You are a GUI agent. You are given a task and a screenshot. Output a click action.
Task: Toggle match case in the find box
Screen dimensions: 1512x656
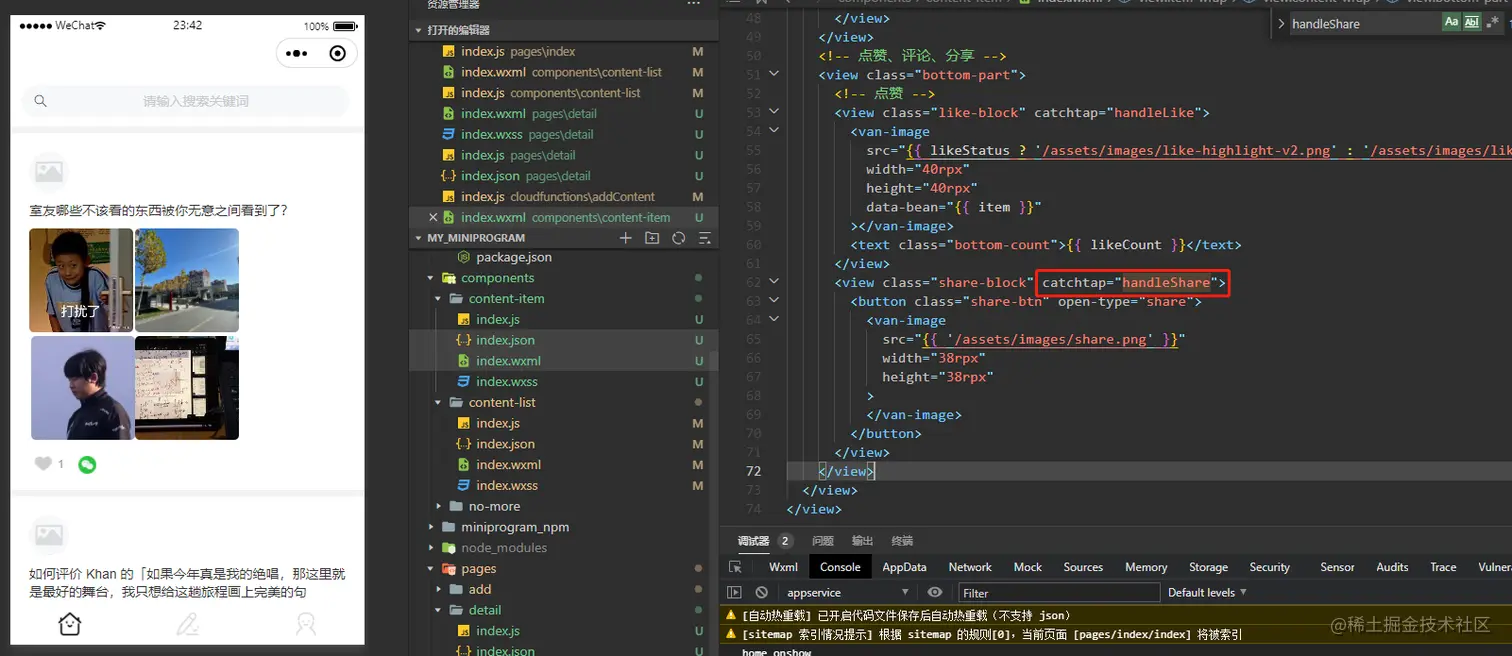(1451, 23)
